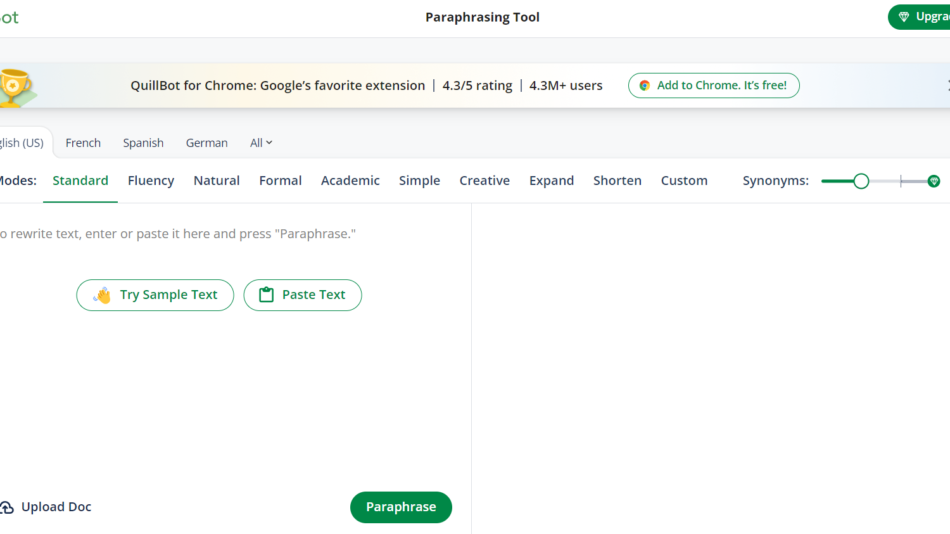
Task: Click the clipboard icon on Paste Text
Action: [x=266, y=295]
